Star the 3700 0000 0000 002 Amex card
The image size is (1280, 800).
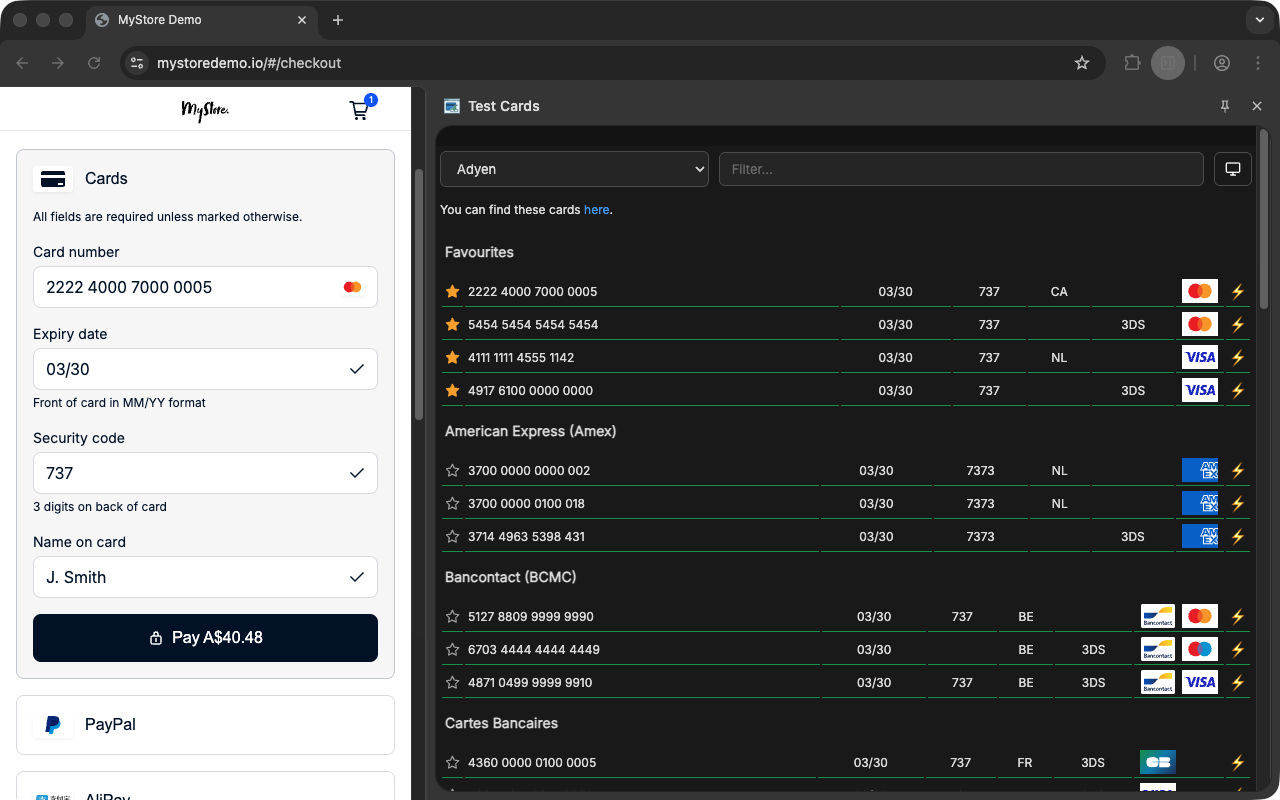coord(452,470)
